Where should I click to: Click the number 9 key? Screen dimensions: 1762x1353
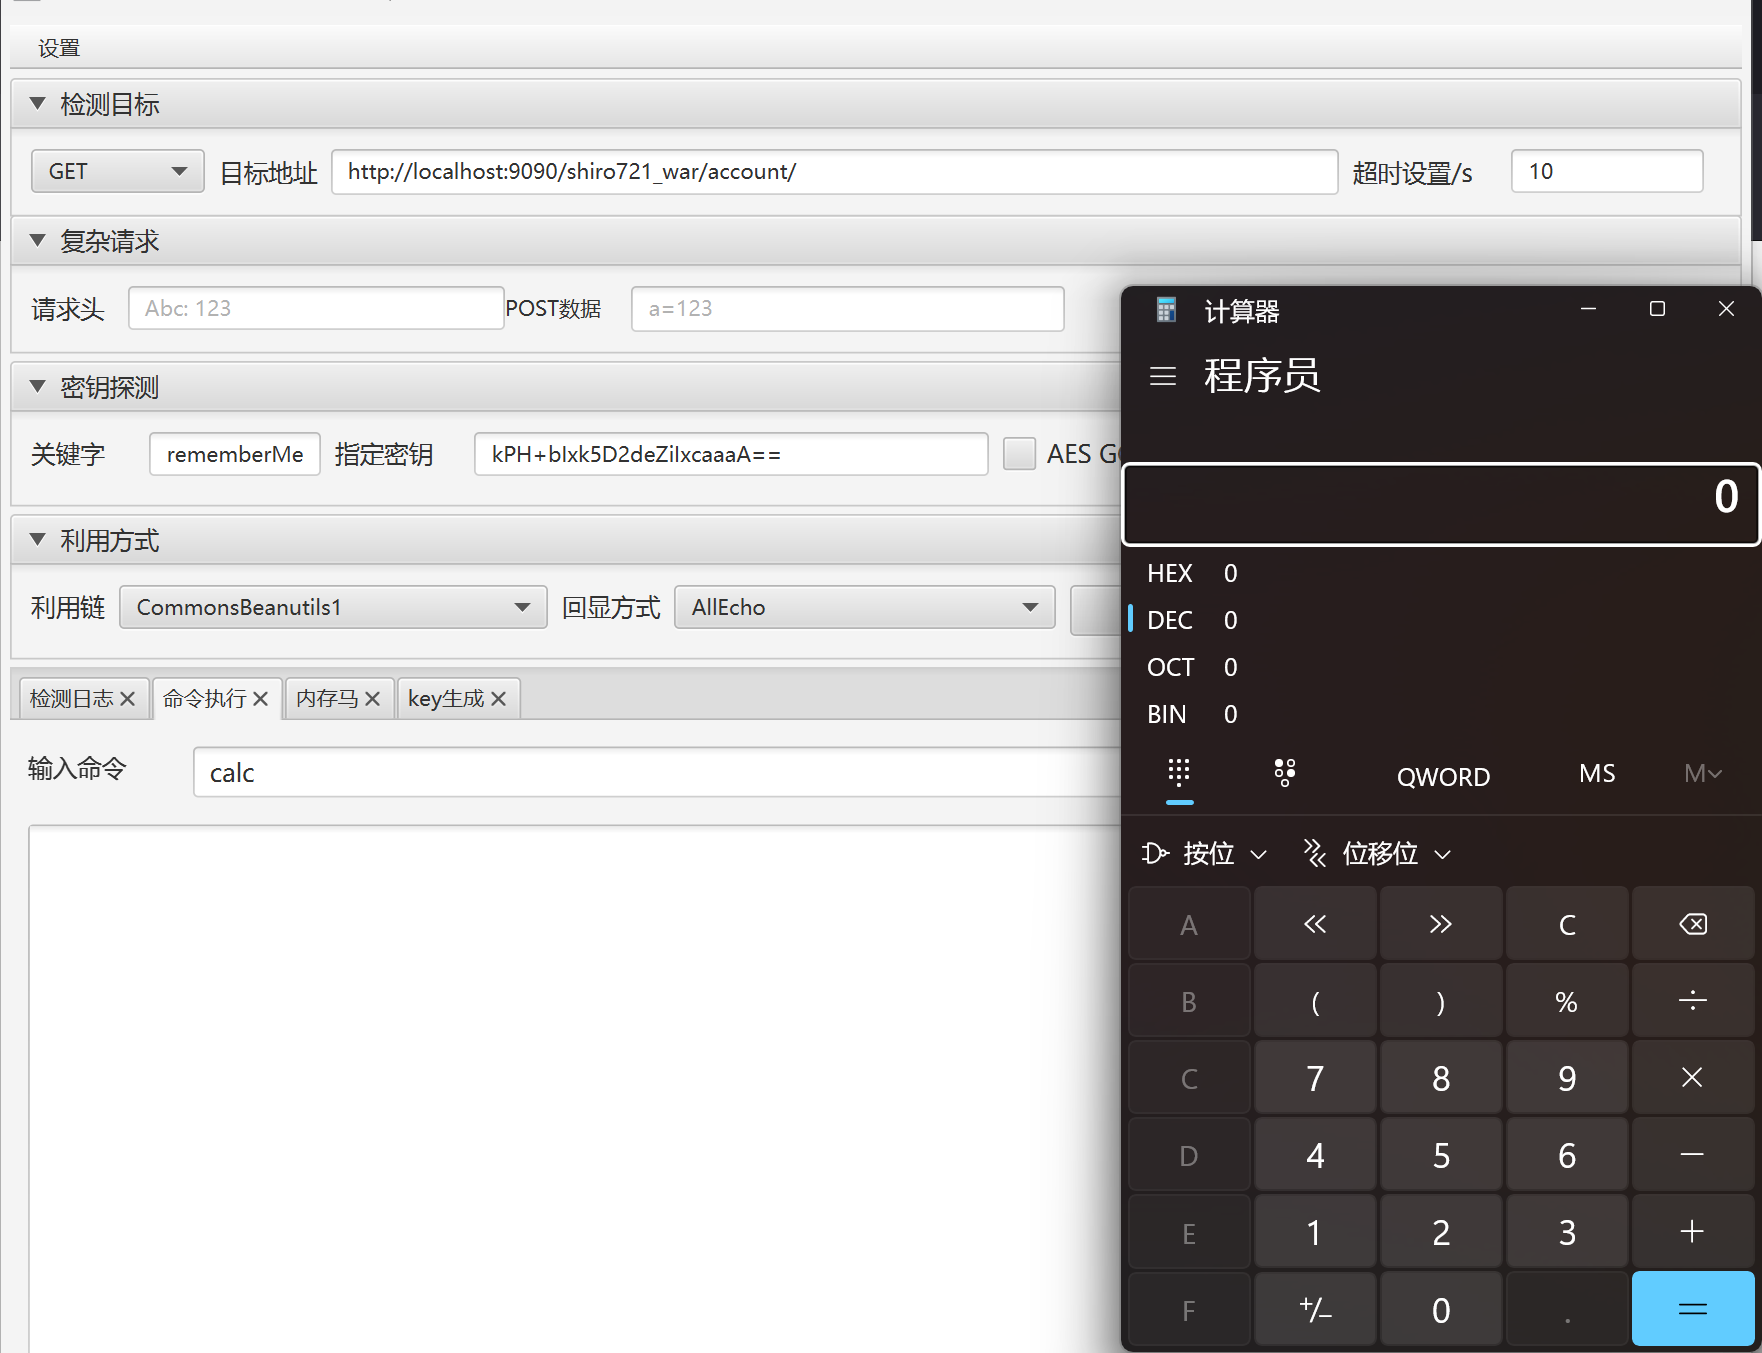1567,1078
